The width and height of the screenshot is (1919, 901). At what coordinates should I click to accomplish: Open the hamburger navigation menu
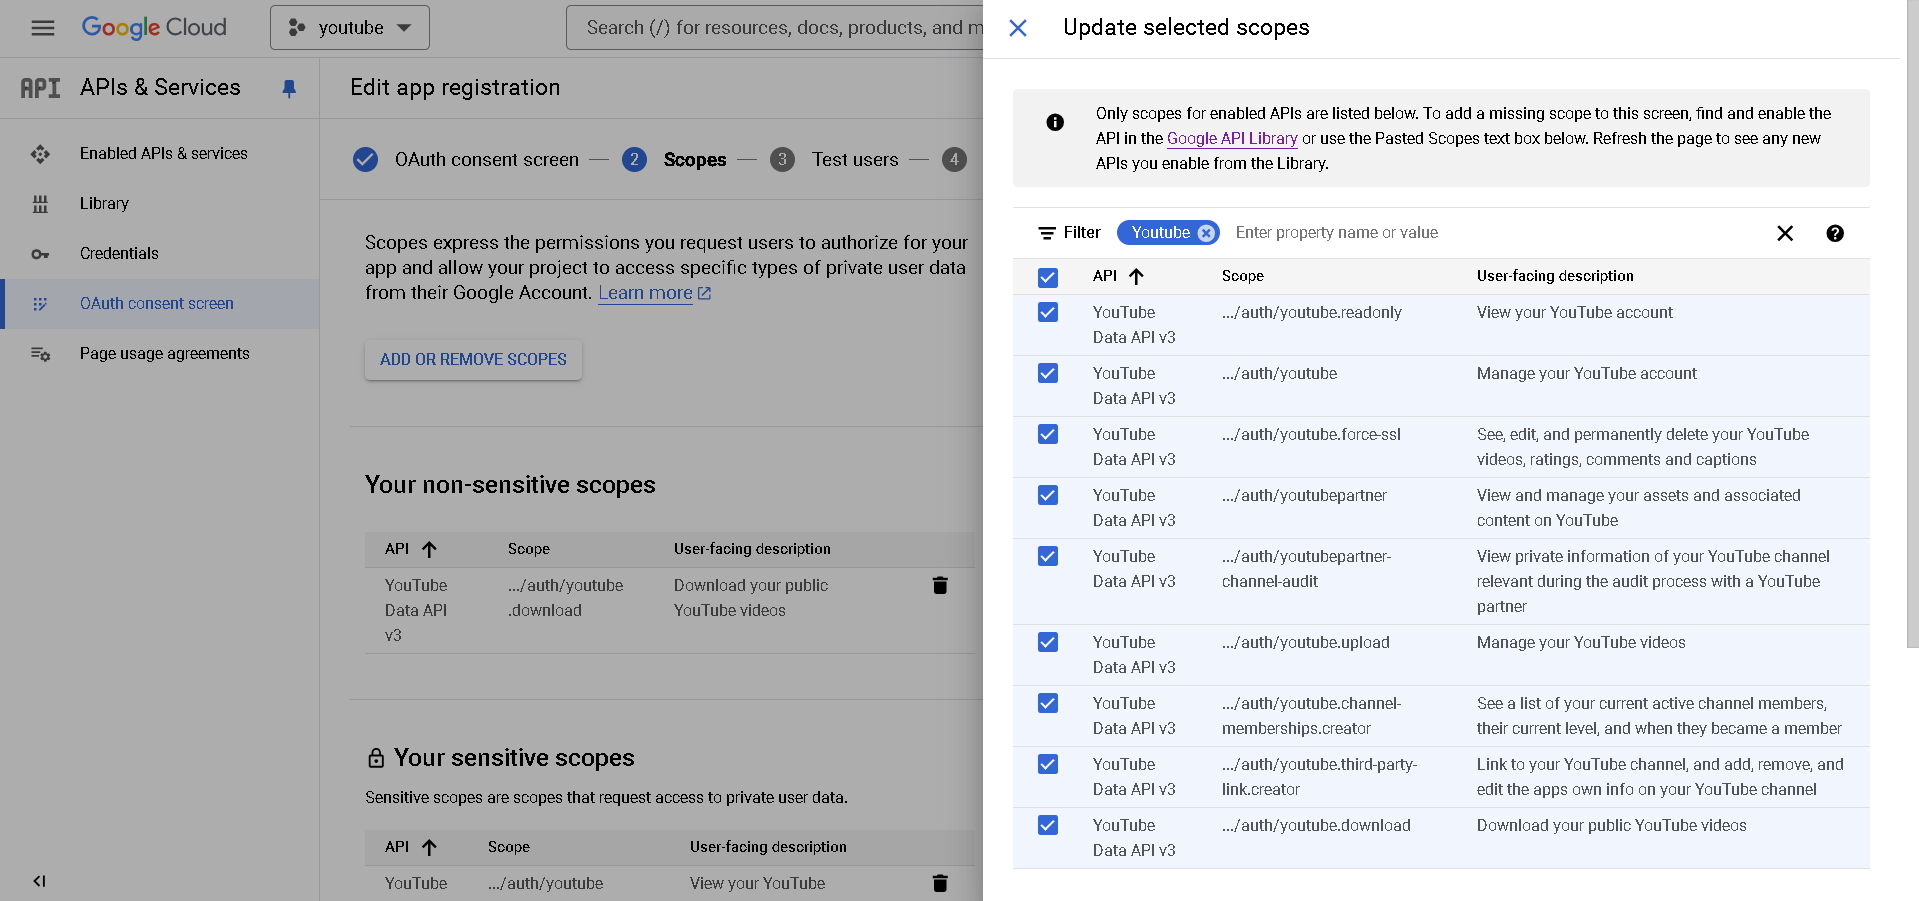tap(42, 28)
